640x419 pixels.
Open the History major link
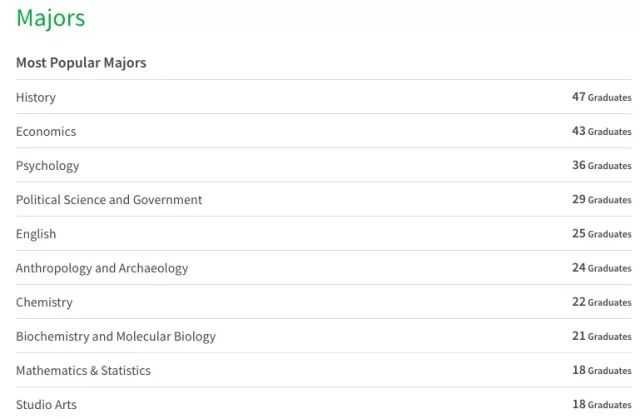click(36, 98)
